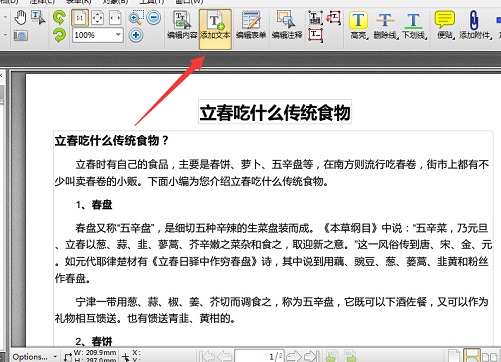Click paragraph starting 宁津一带用葱
The image size is (501, 362).
(272, 310)
